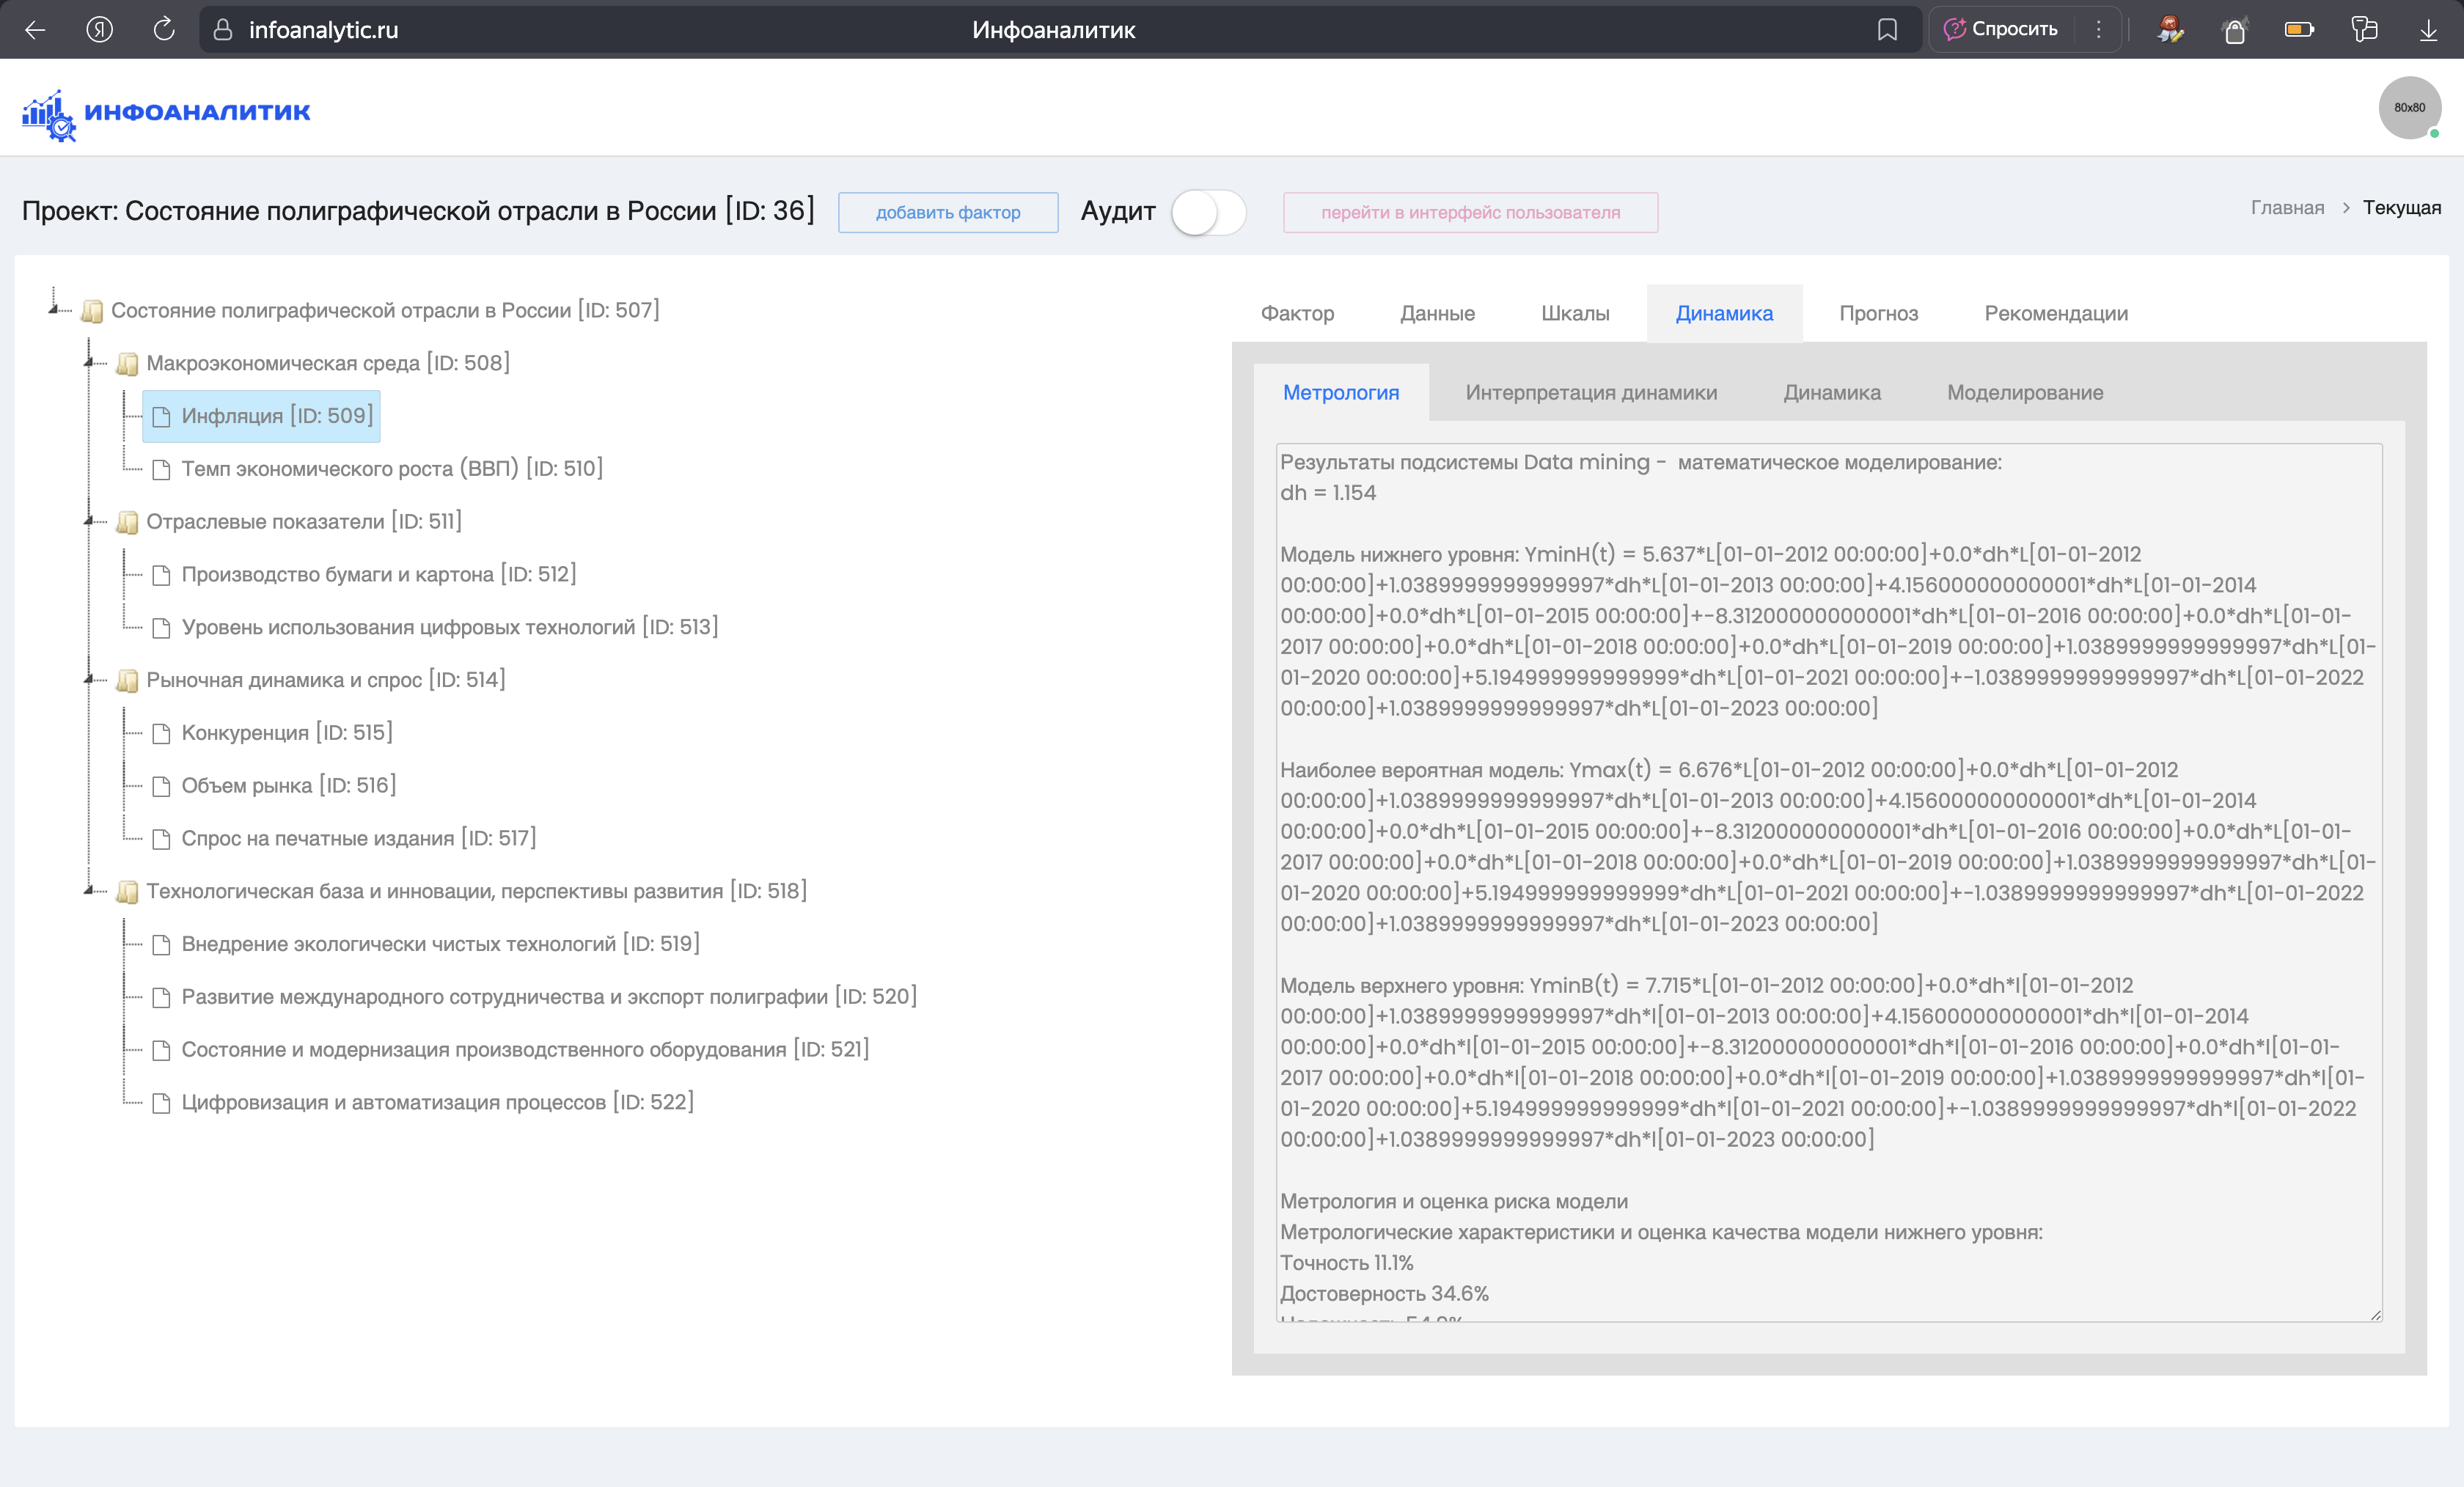The width and height of the screenshot is (2464, 1487).
Task: Click the Yandex home icon
Action: click(99, 30)
